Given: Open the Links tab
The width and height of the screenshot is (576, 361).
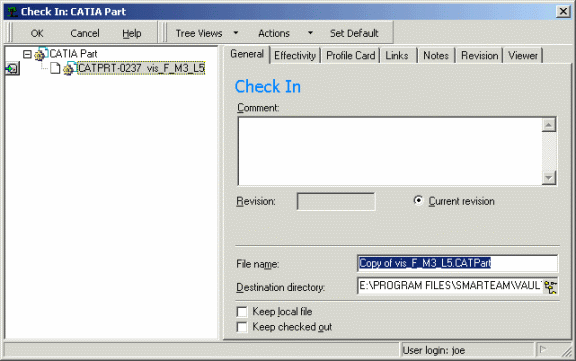Looking at the screenshot, I should coord(397,55).
